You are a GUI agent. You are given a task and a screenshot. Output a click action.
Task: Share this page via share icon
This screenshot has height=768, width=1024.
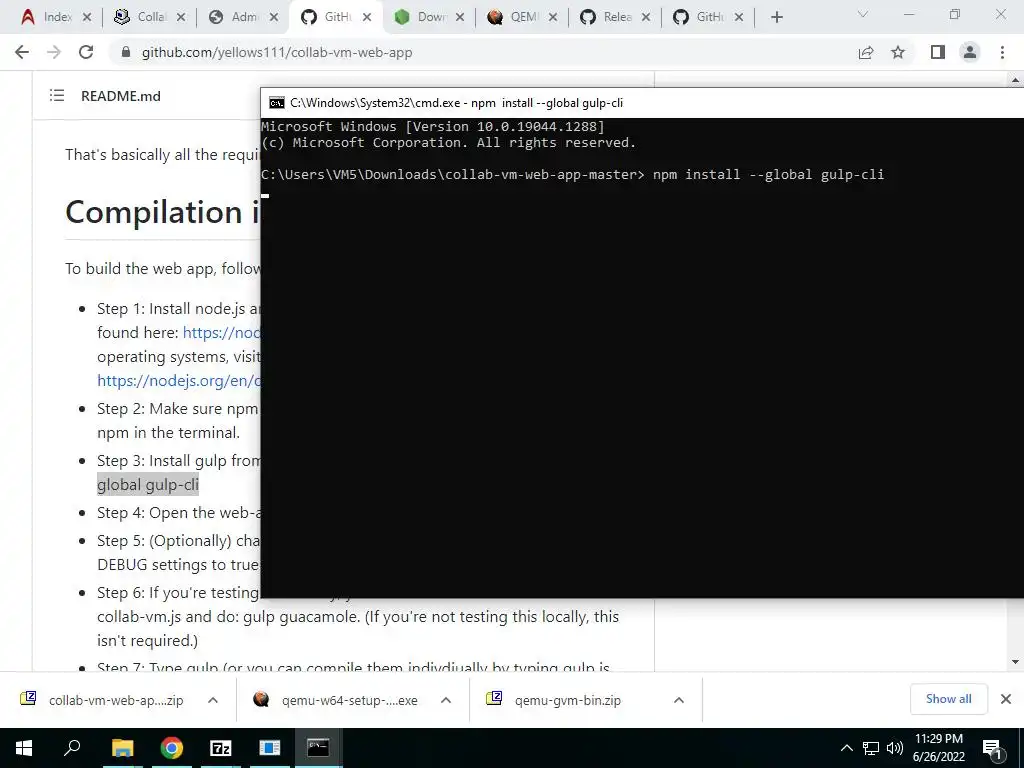pos(866,52)
